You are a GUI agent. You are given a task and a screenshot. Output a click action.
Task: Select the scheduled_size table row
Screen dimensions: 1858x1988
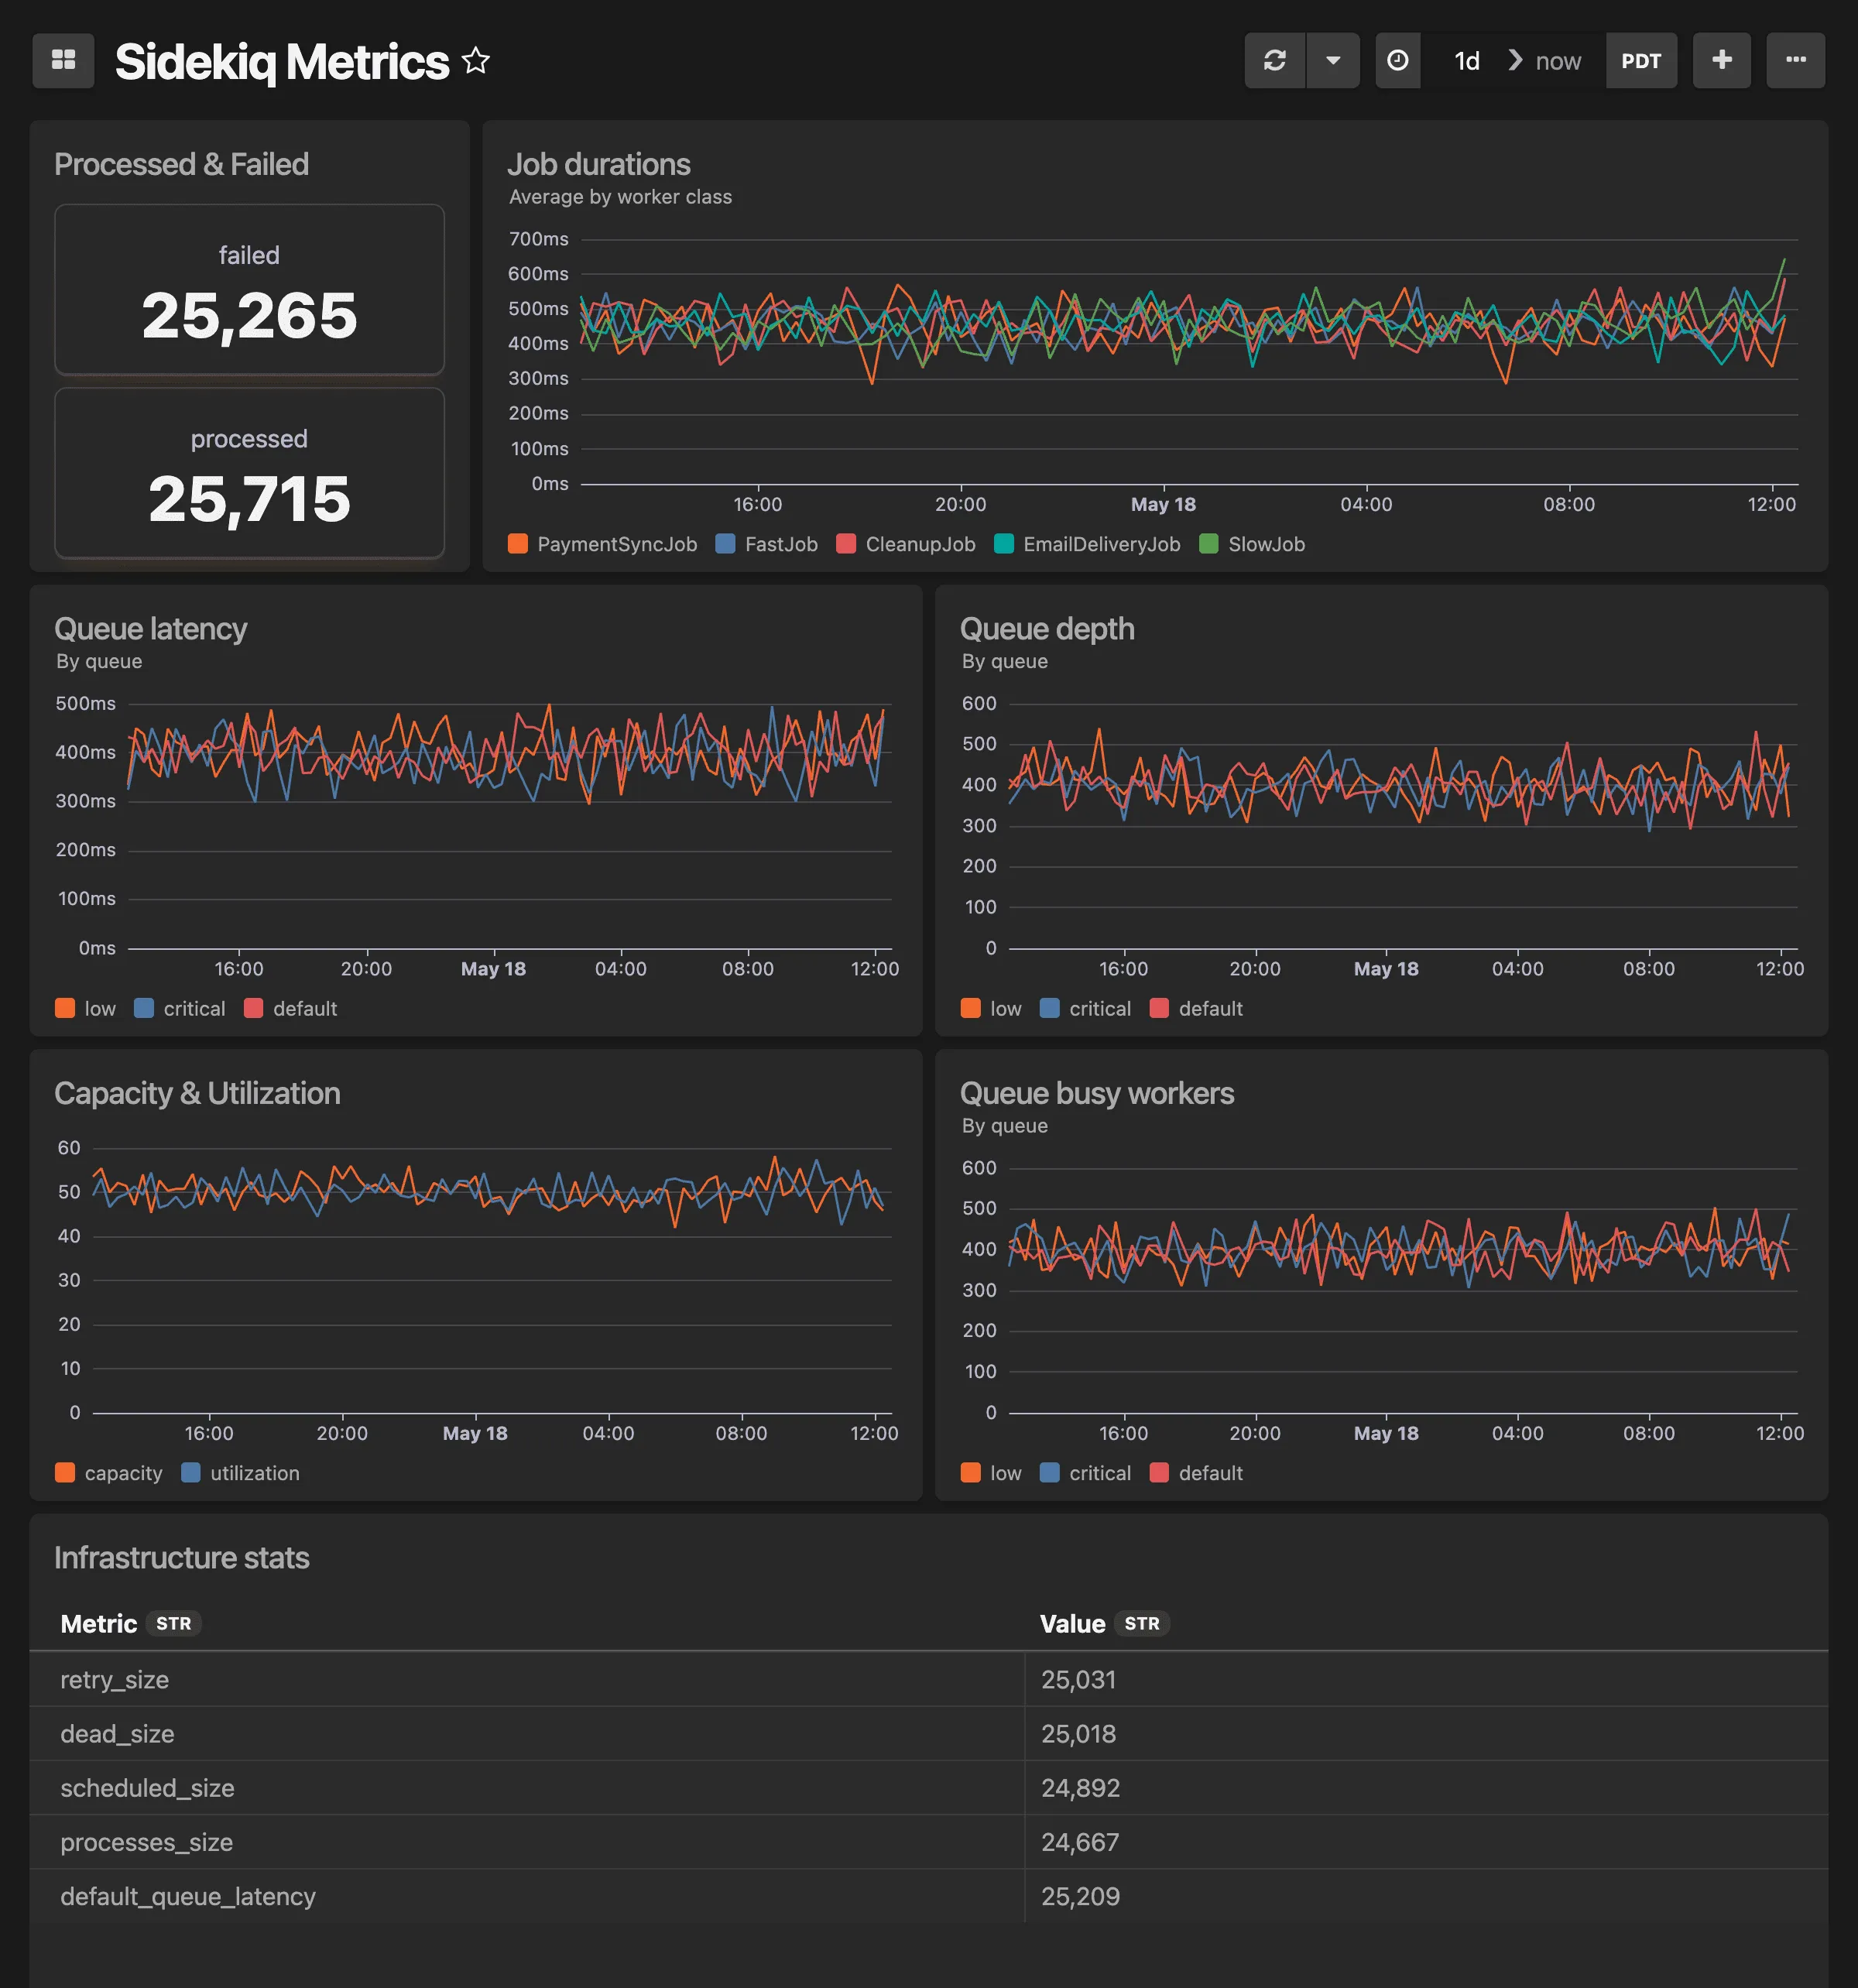929,1787
